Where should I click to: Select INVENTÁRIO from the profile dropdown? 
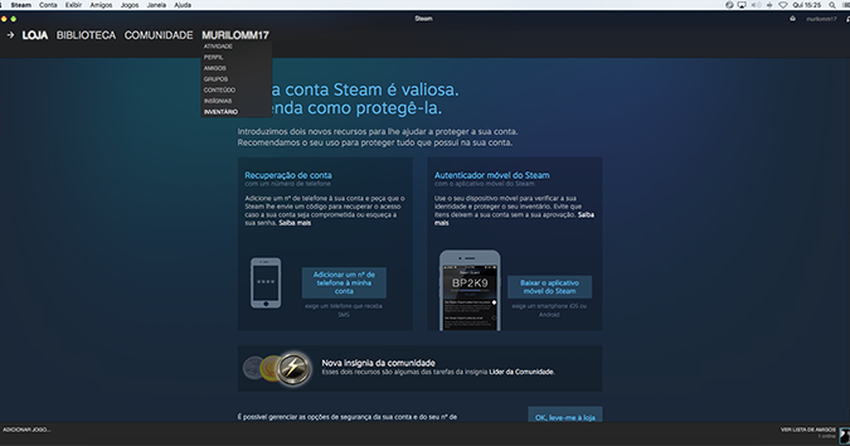tap(221, 112)
